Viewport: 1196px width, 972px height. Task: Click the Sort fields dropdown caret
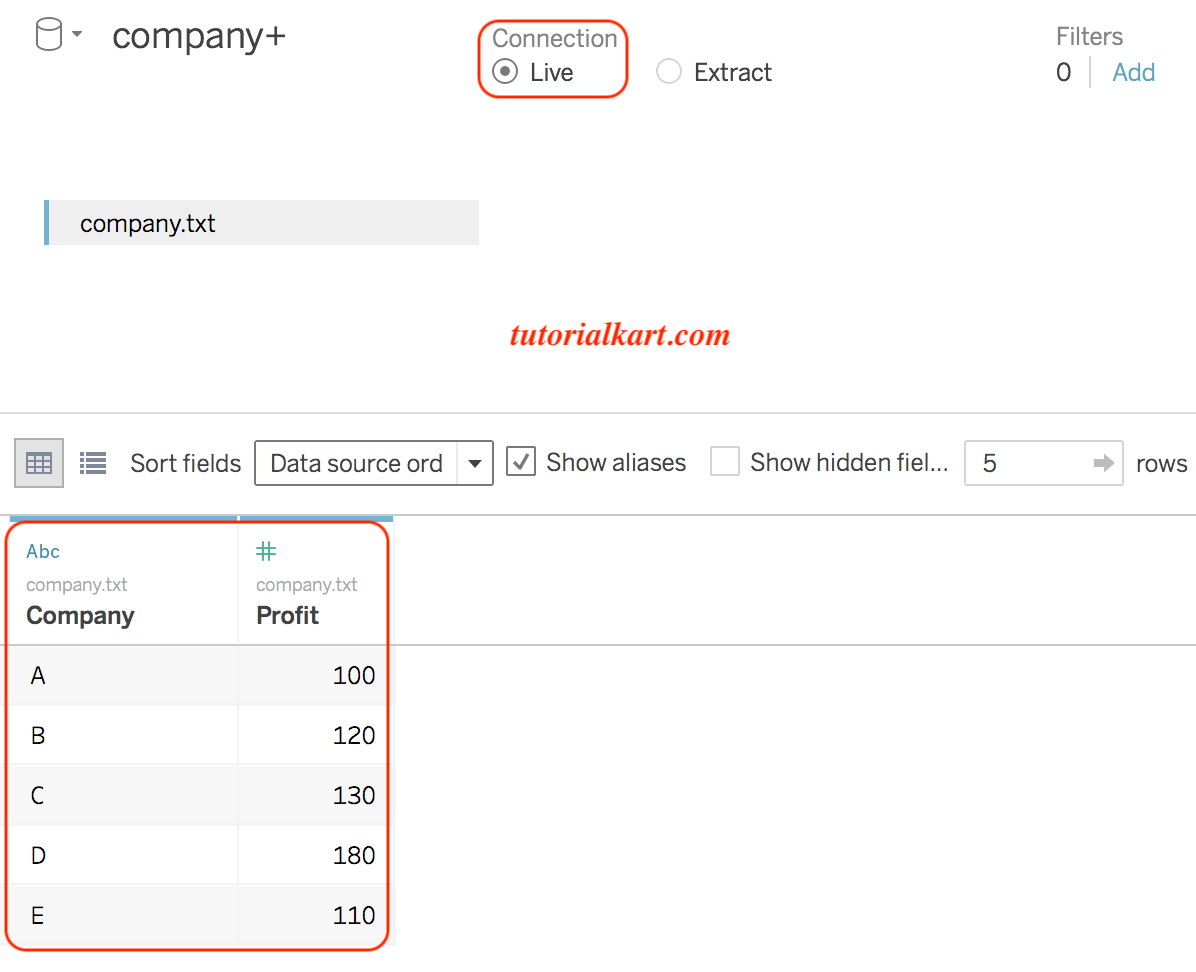point(476,463)
